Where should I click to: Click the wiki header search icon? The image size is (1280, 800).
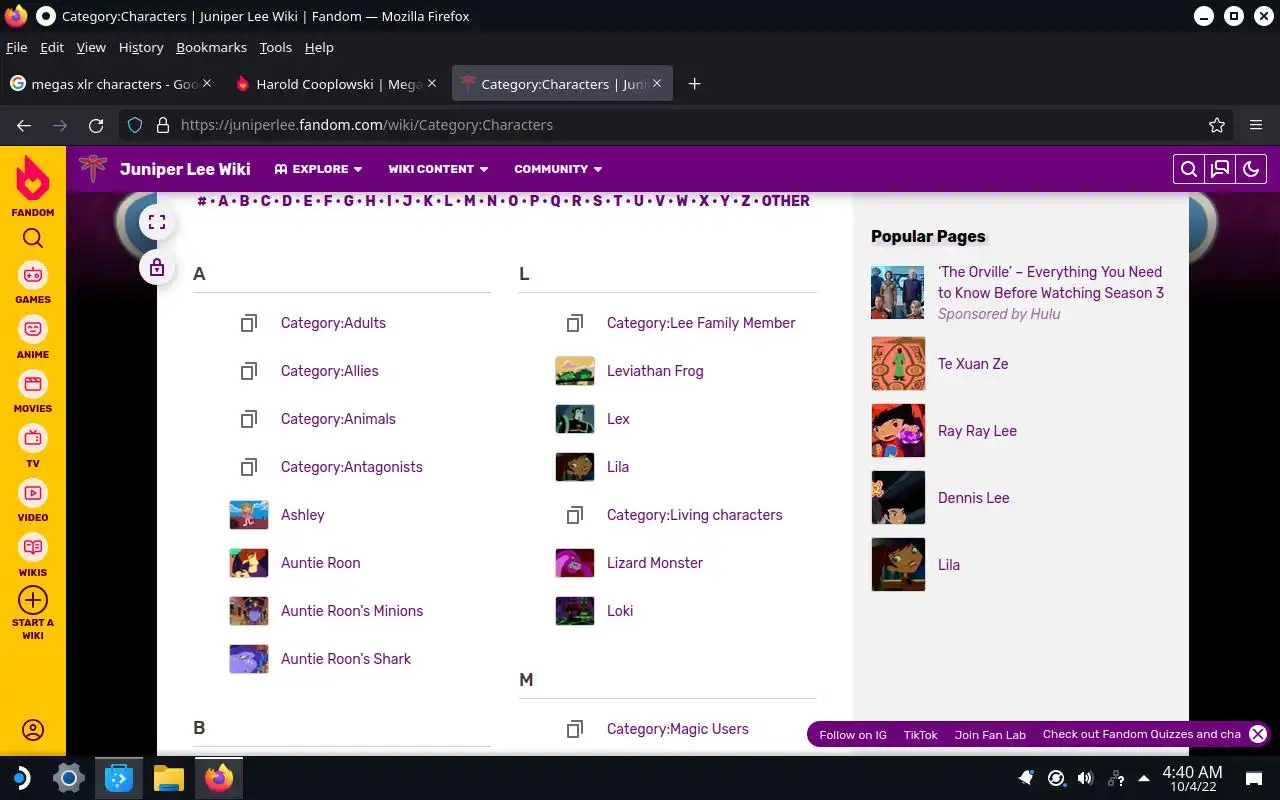tap(1188, 169)
